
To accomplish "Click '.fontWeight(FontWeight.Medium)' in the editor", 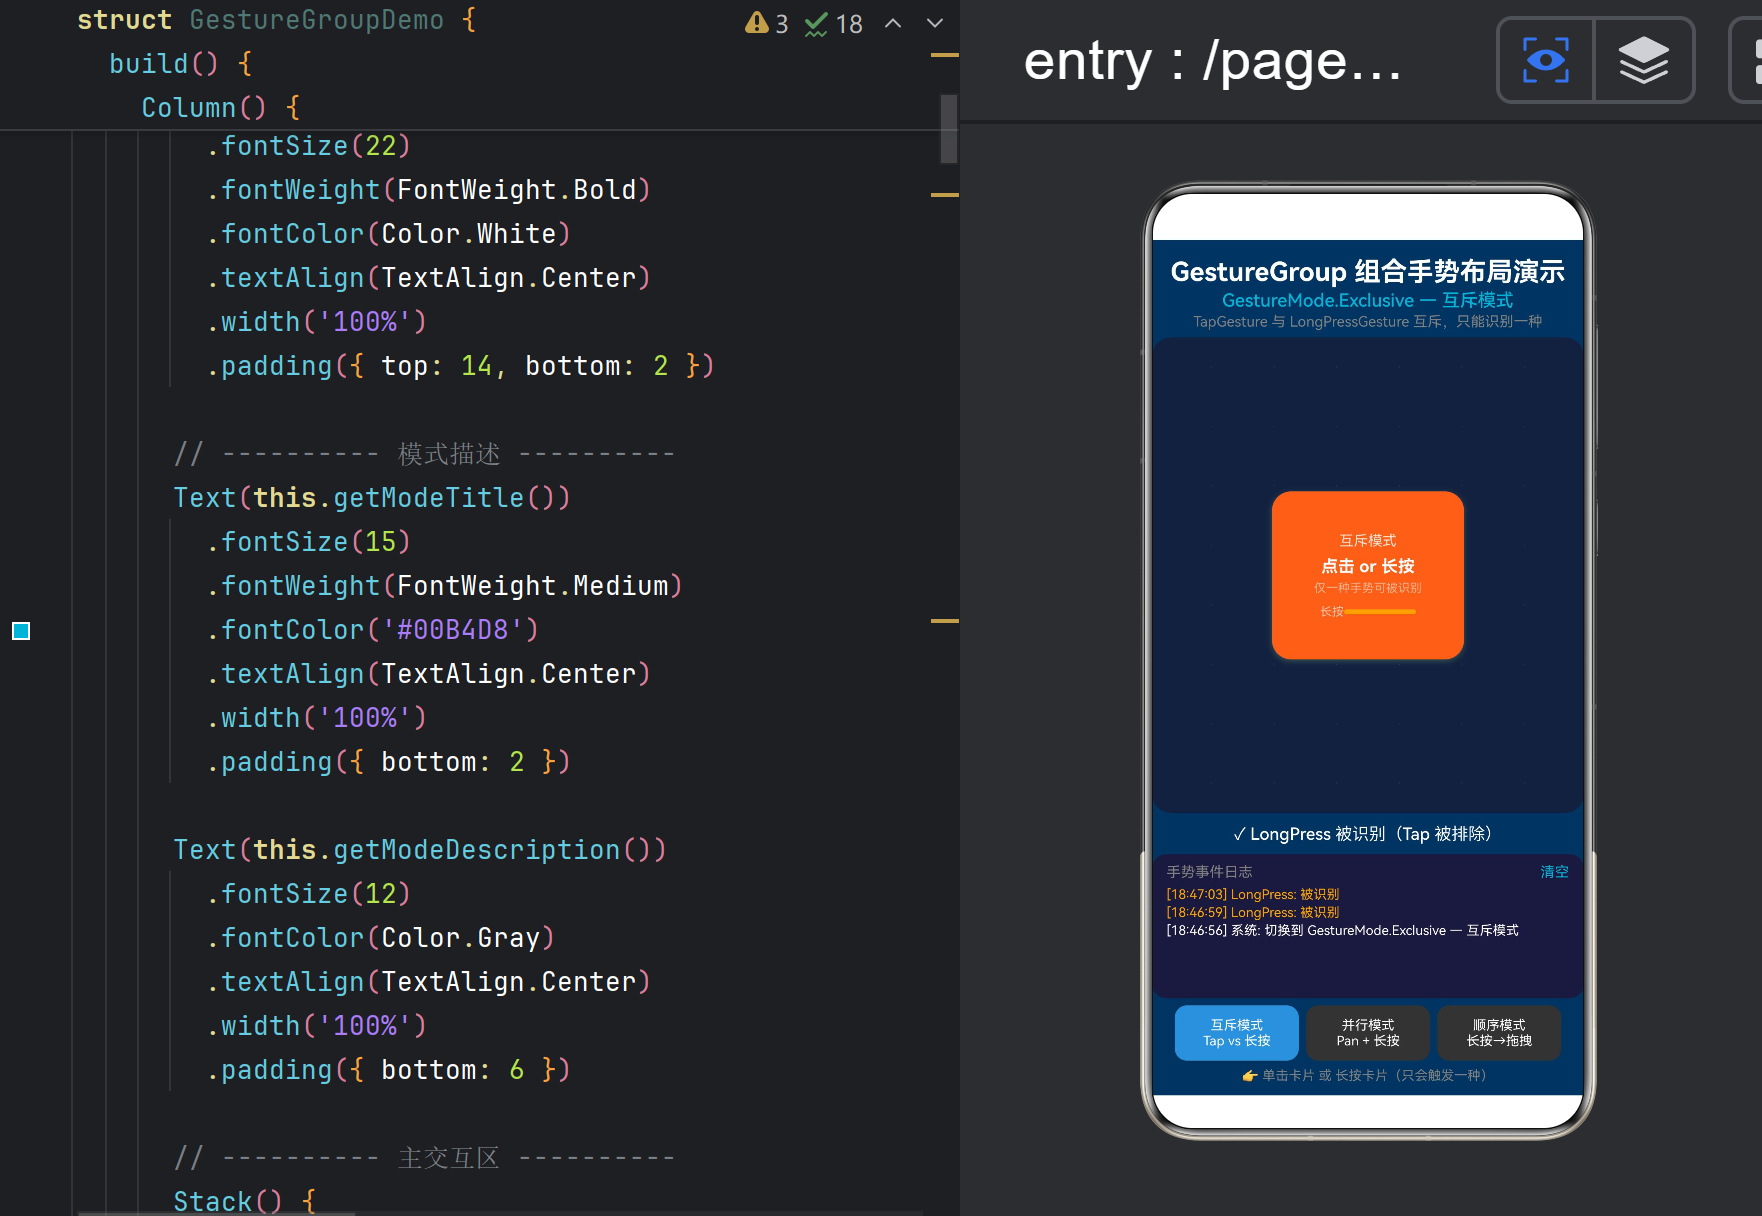I will click(x=444, y=586).
